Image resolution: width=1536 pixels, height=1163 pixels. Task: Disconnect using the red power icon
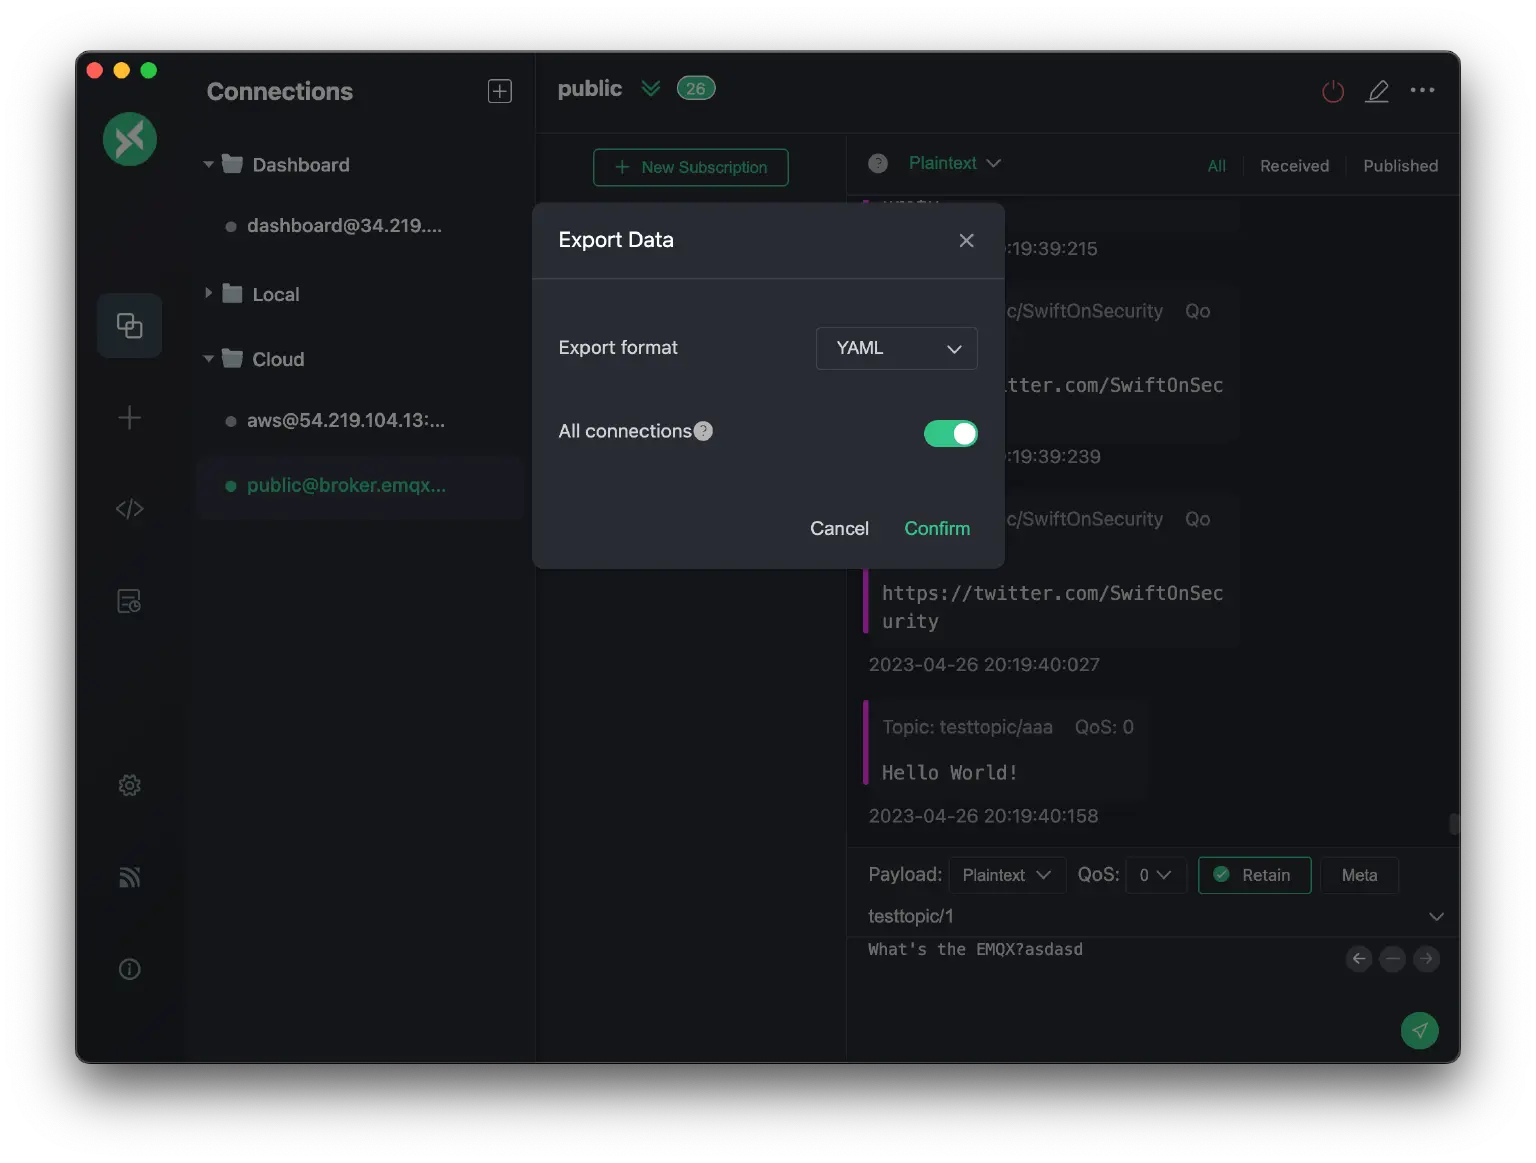[1331, 91]
